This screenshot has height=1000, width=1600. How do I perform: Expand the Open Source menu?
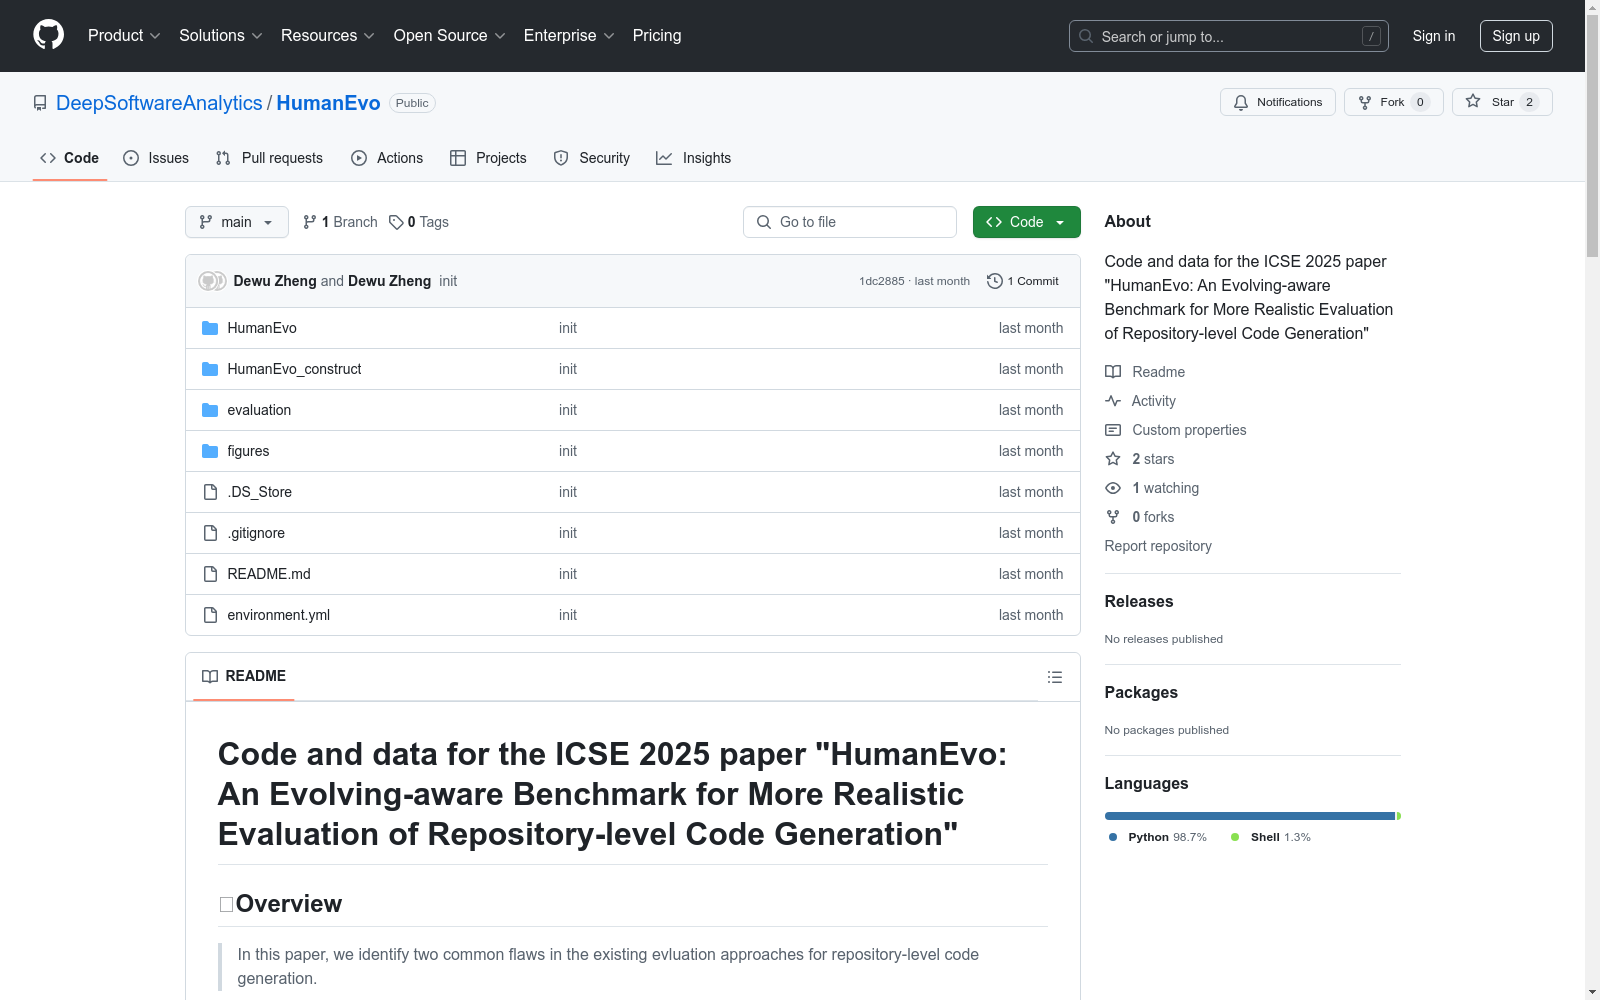click(449, 36)
